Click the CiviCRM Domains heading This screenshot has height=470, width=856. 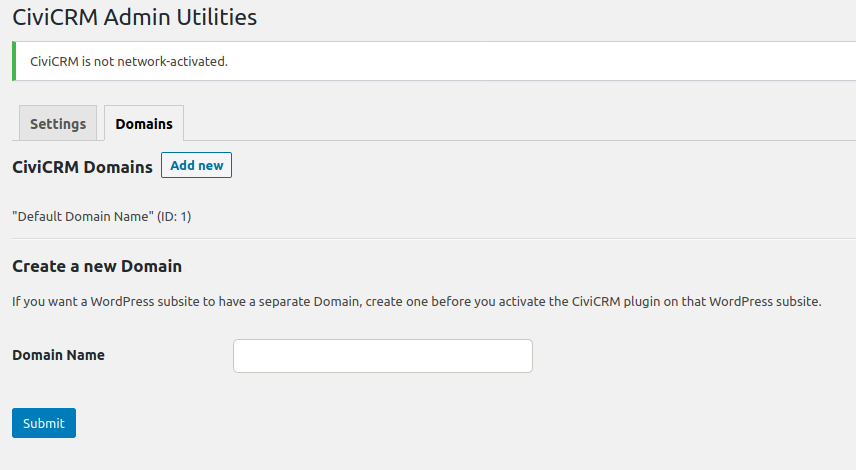coord(82,167)
